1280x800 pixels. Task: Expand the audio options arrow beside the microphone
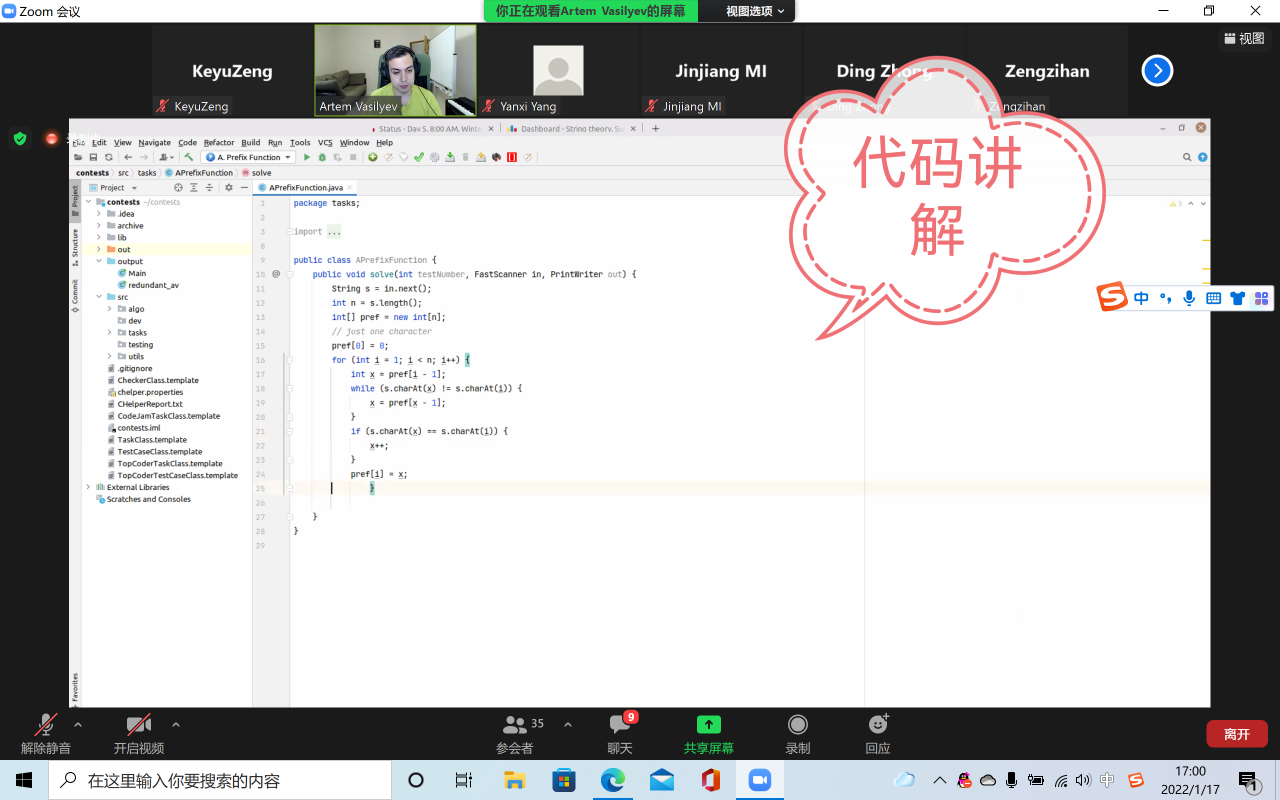[78, 724]
